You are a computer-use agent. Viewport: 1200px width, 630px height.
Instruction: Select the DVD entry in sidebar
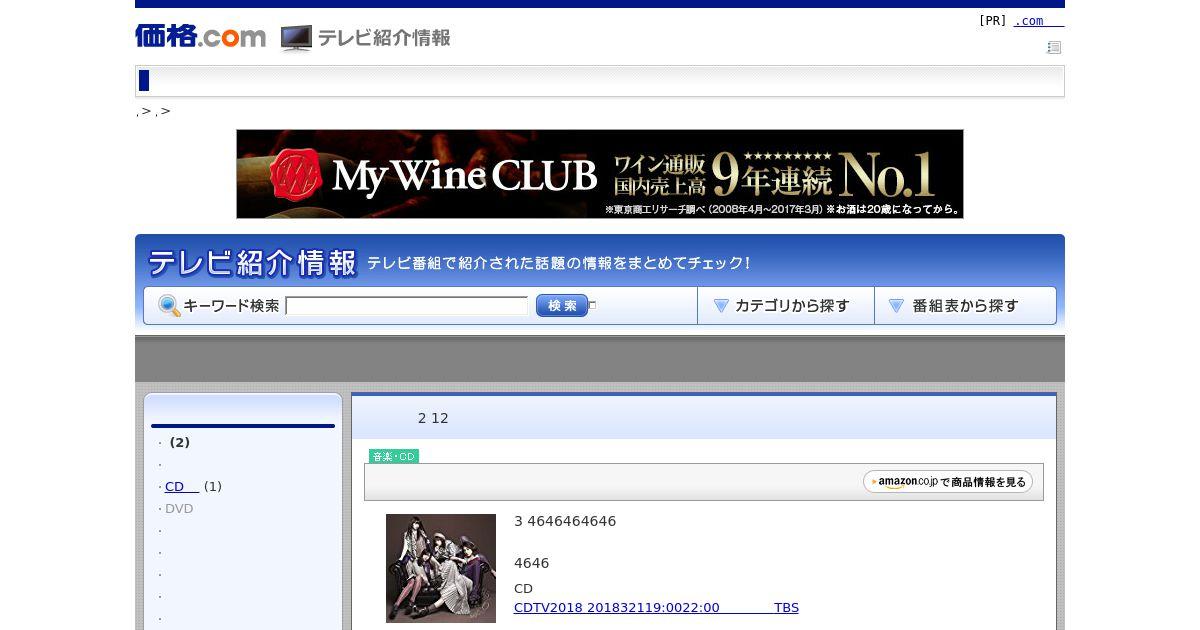click(179, 509)
